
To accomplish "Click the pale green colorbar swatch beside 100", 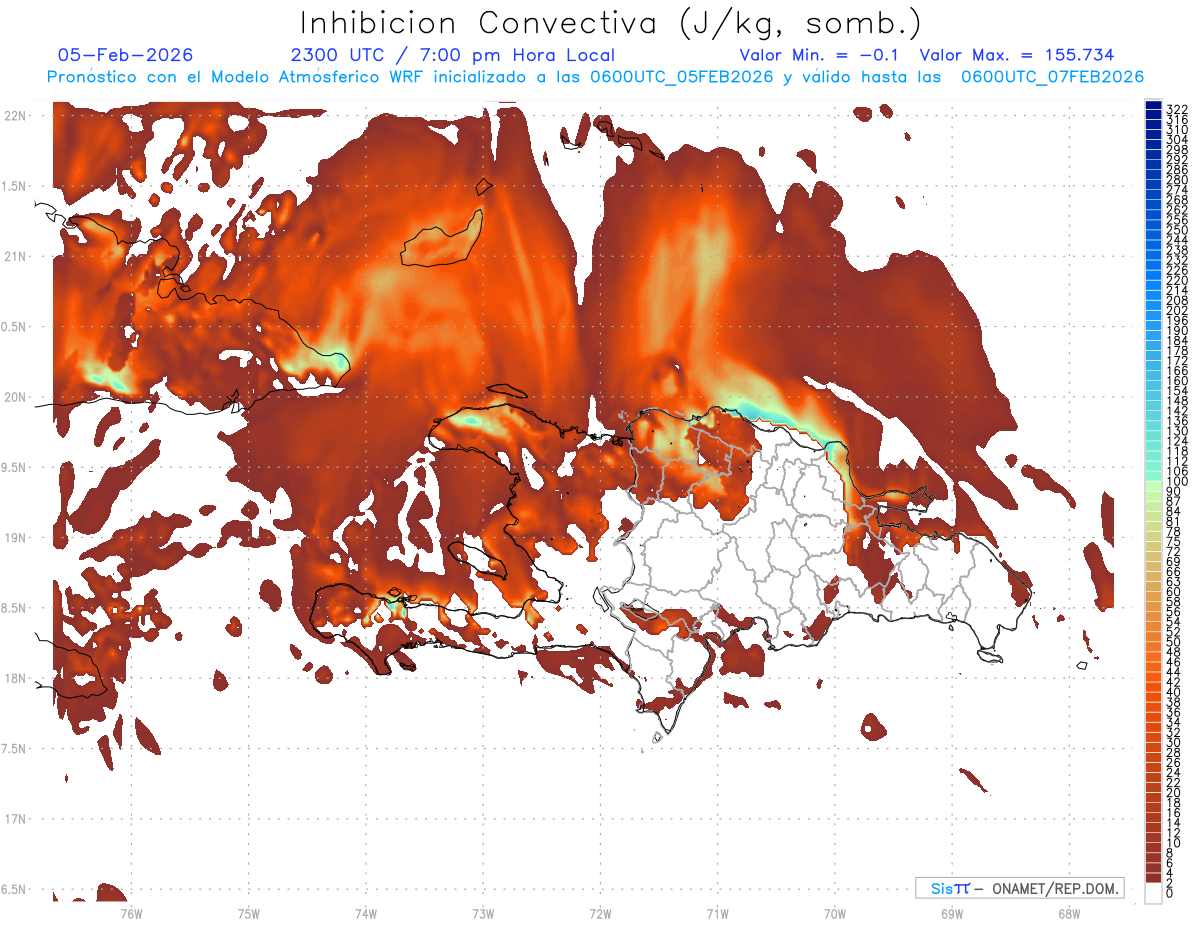I will [x=1153, y=484].
